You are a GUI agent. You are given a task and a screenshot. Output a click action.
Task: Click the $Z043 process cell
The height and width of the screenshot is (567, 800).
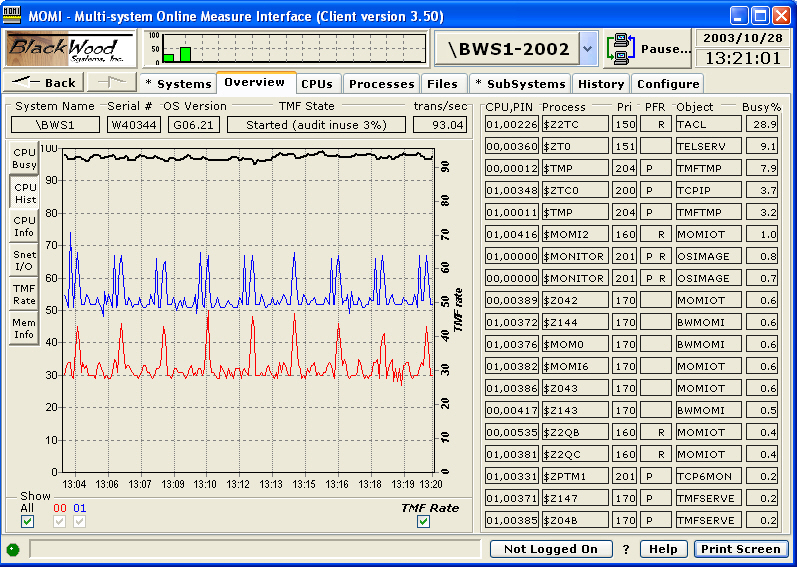[x=575, y=387]
